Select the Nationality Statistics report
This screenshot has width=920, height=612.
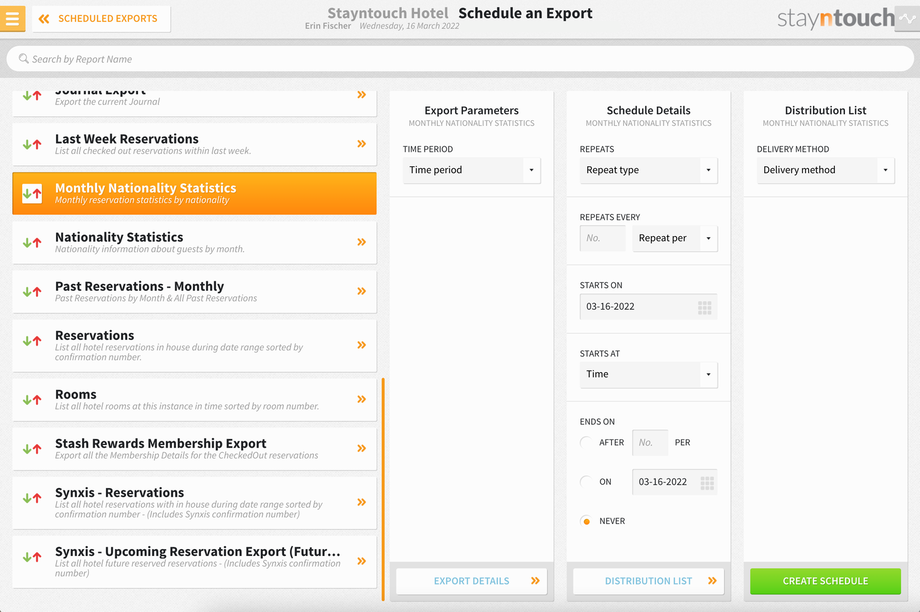(194, 242)
